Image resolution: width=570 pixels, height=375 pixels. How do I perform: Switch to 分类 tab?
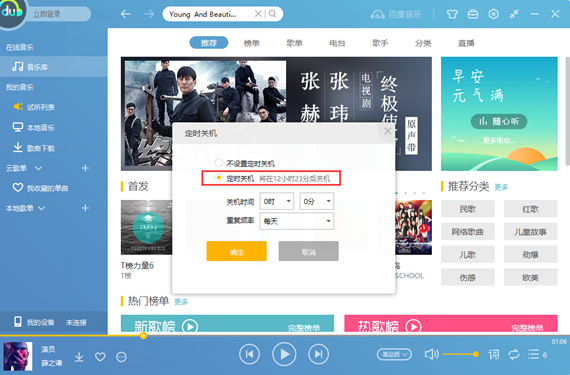(x=423, y=43)
